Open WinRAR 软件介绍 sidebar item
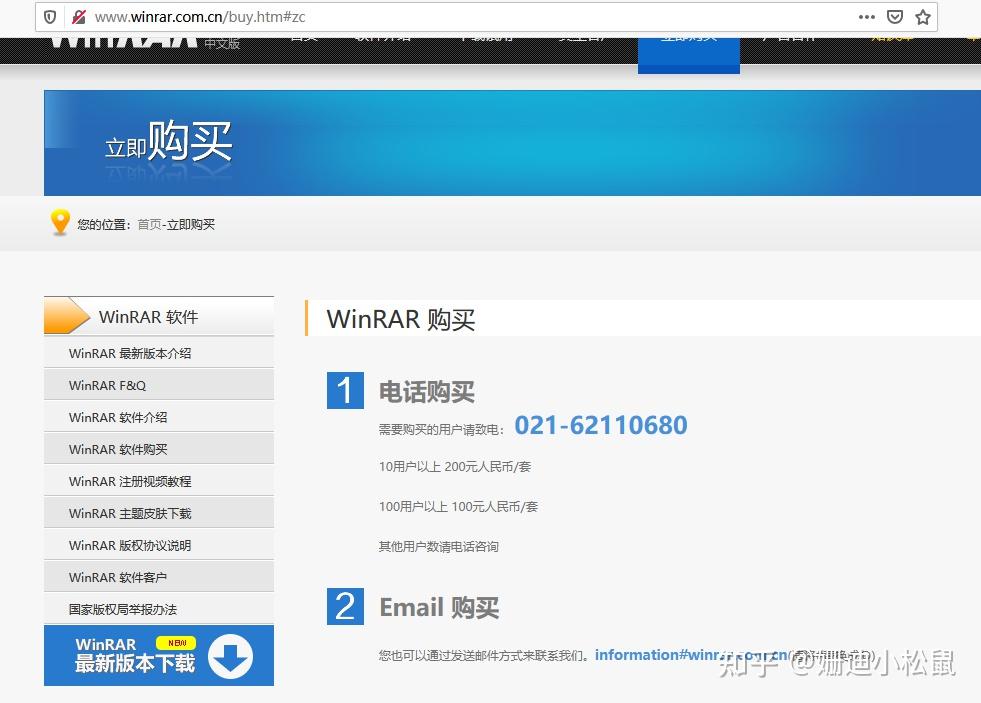The image size is (981, 703). (159, 417)
